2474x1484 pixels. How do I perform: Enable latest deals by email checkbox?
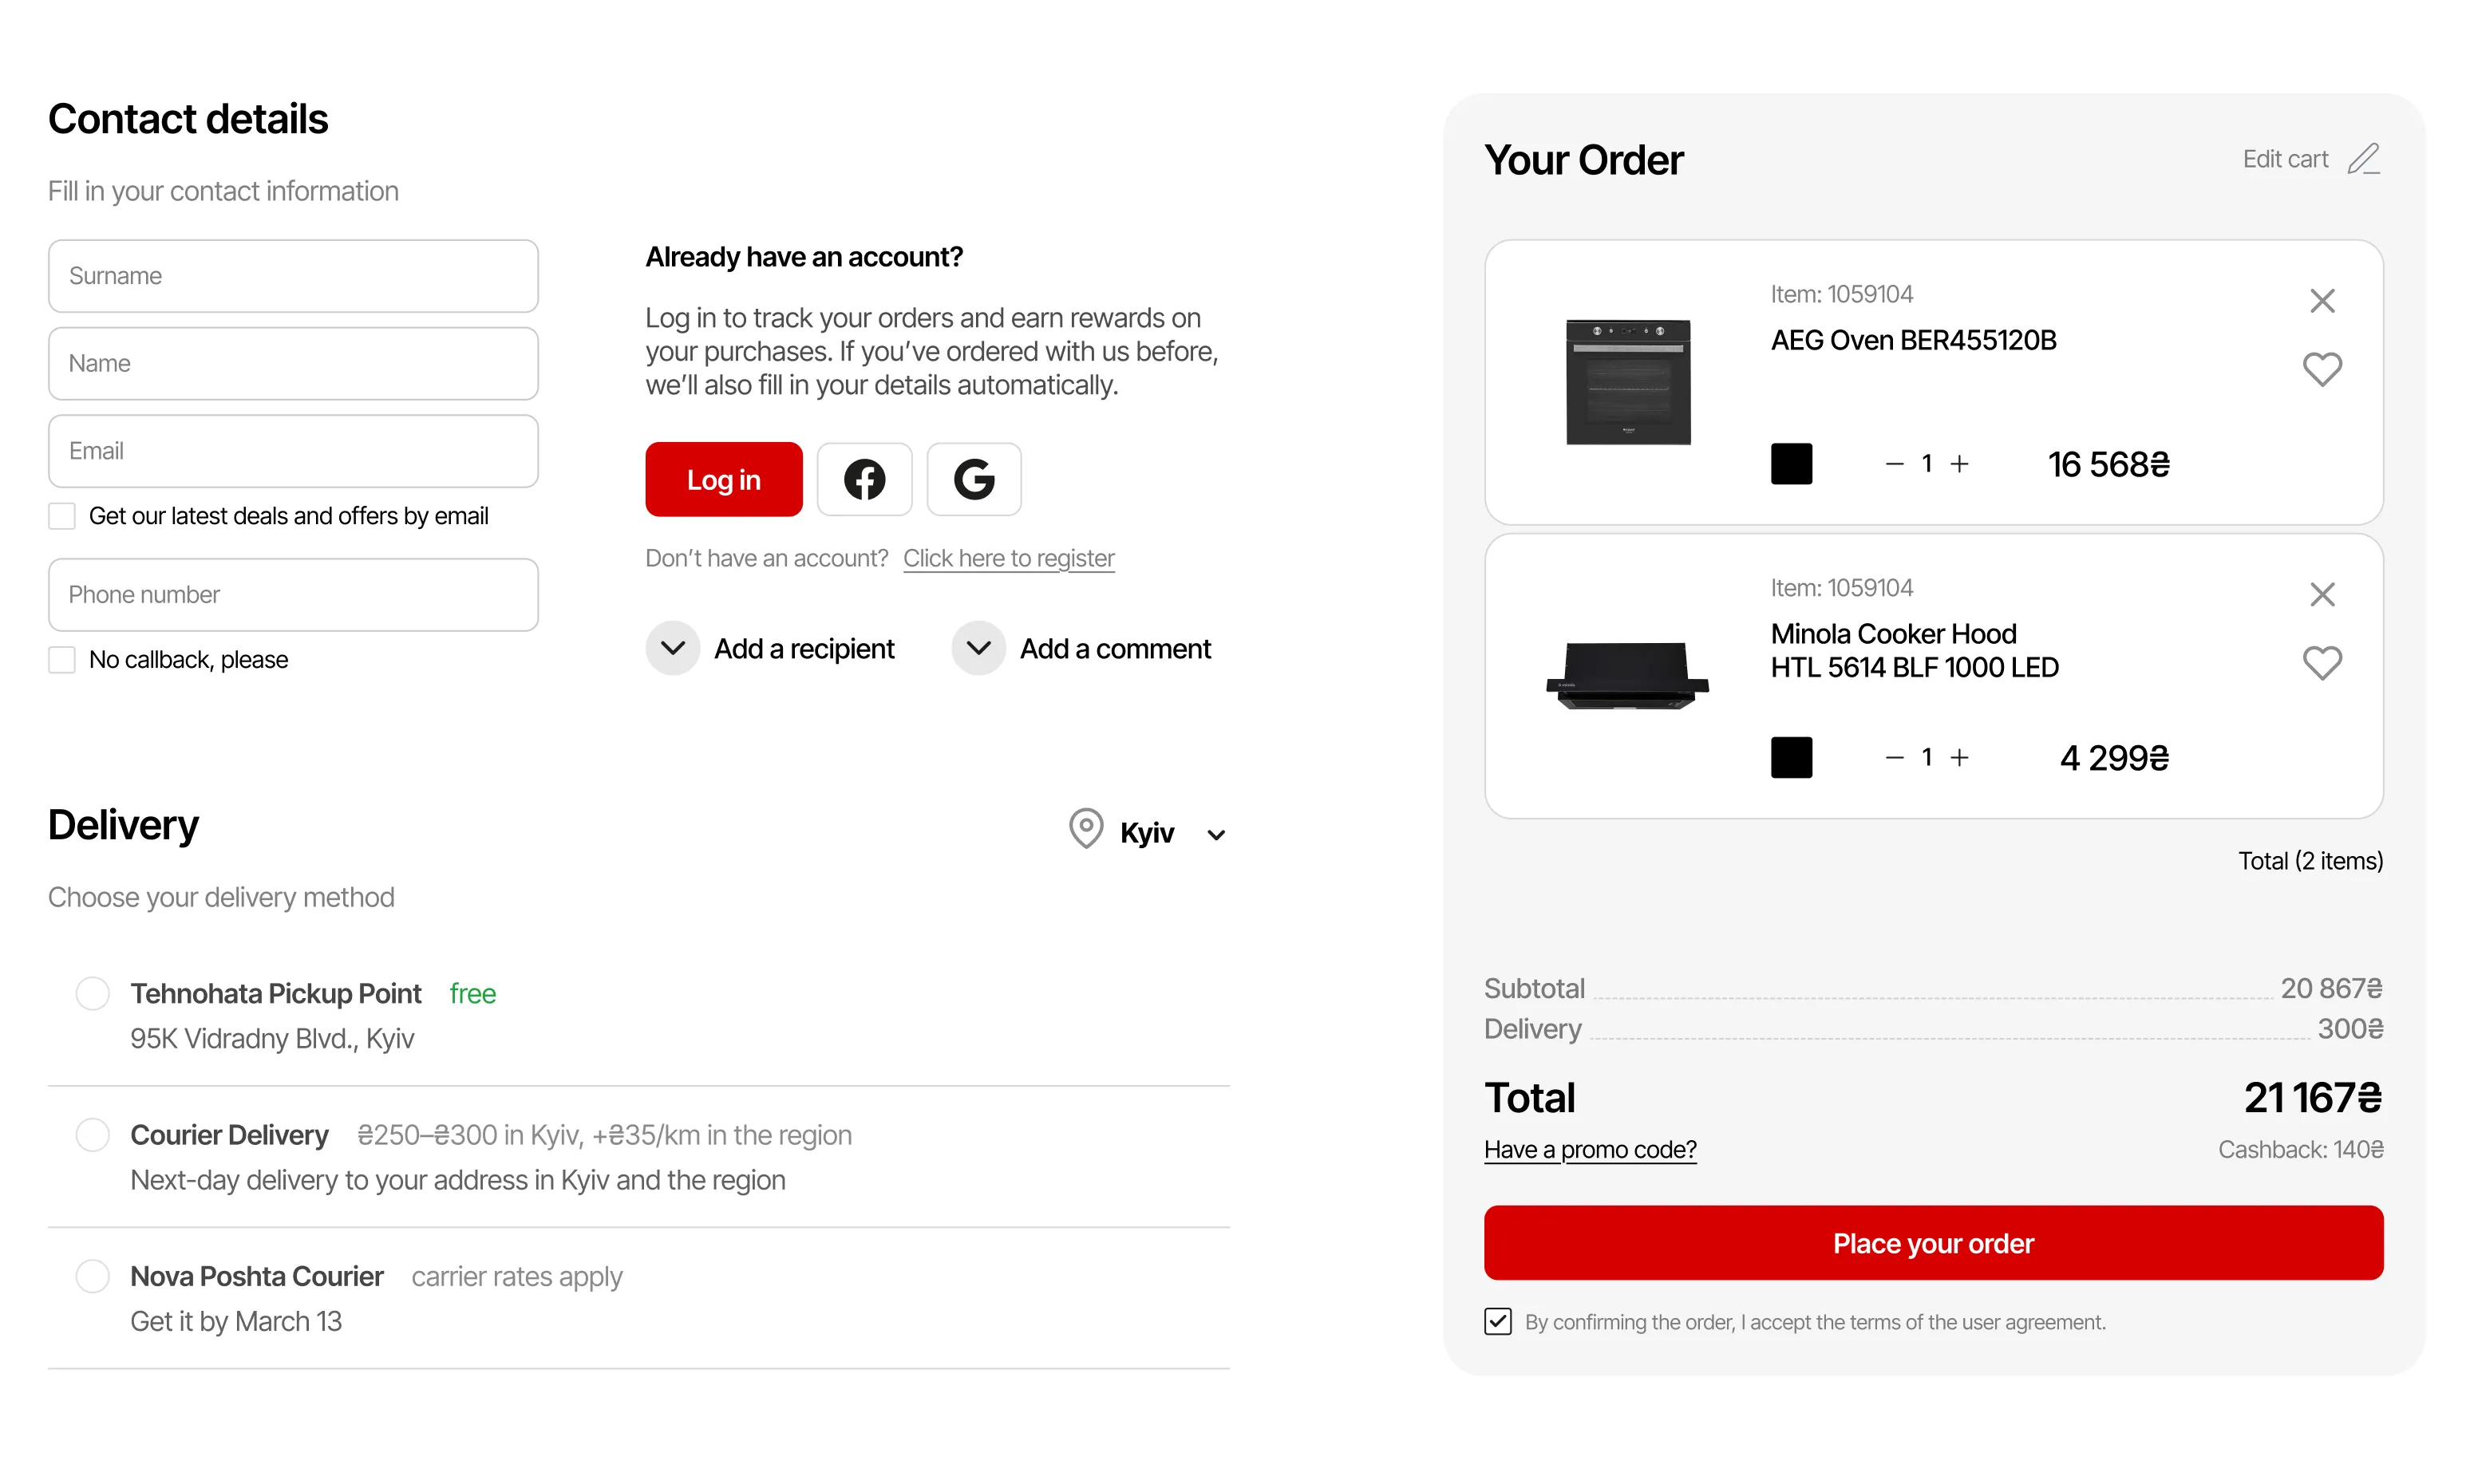click(62, 516)
